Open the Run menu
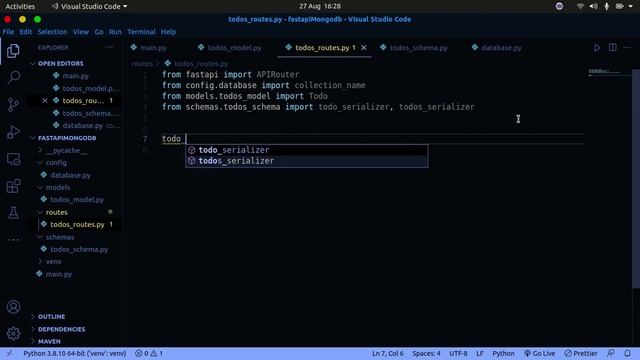This screenshot has height=360, width=640. pos(115,32)
